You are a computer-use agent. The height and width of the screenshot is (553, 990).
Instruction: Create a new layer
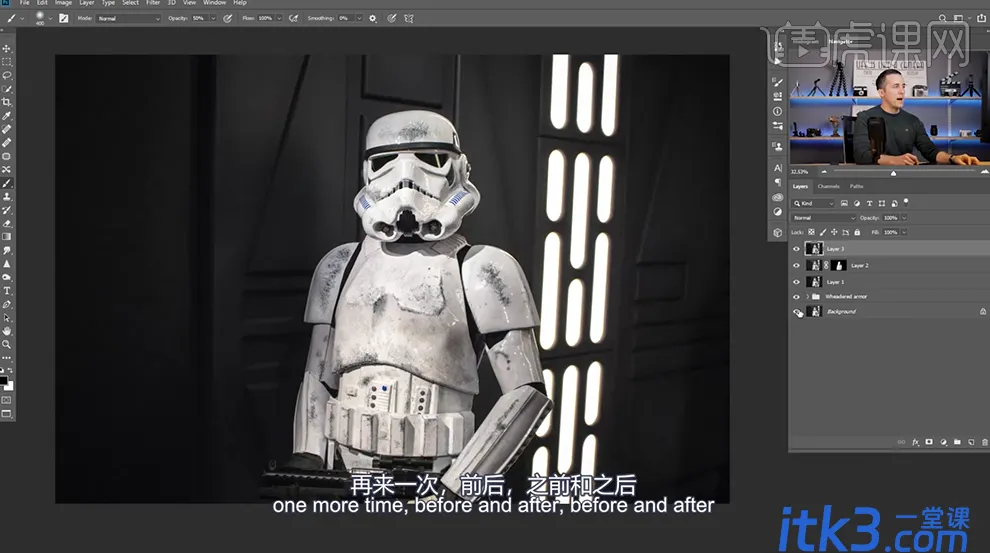click(x=971, y=443)
